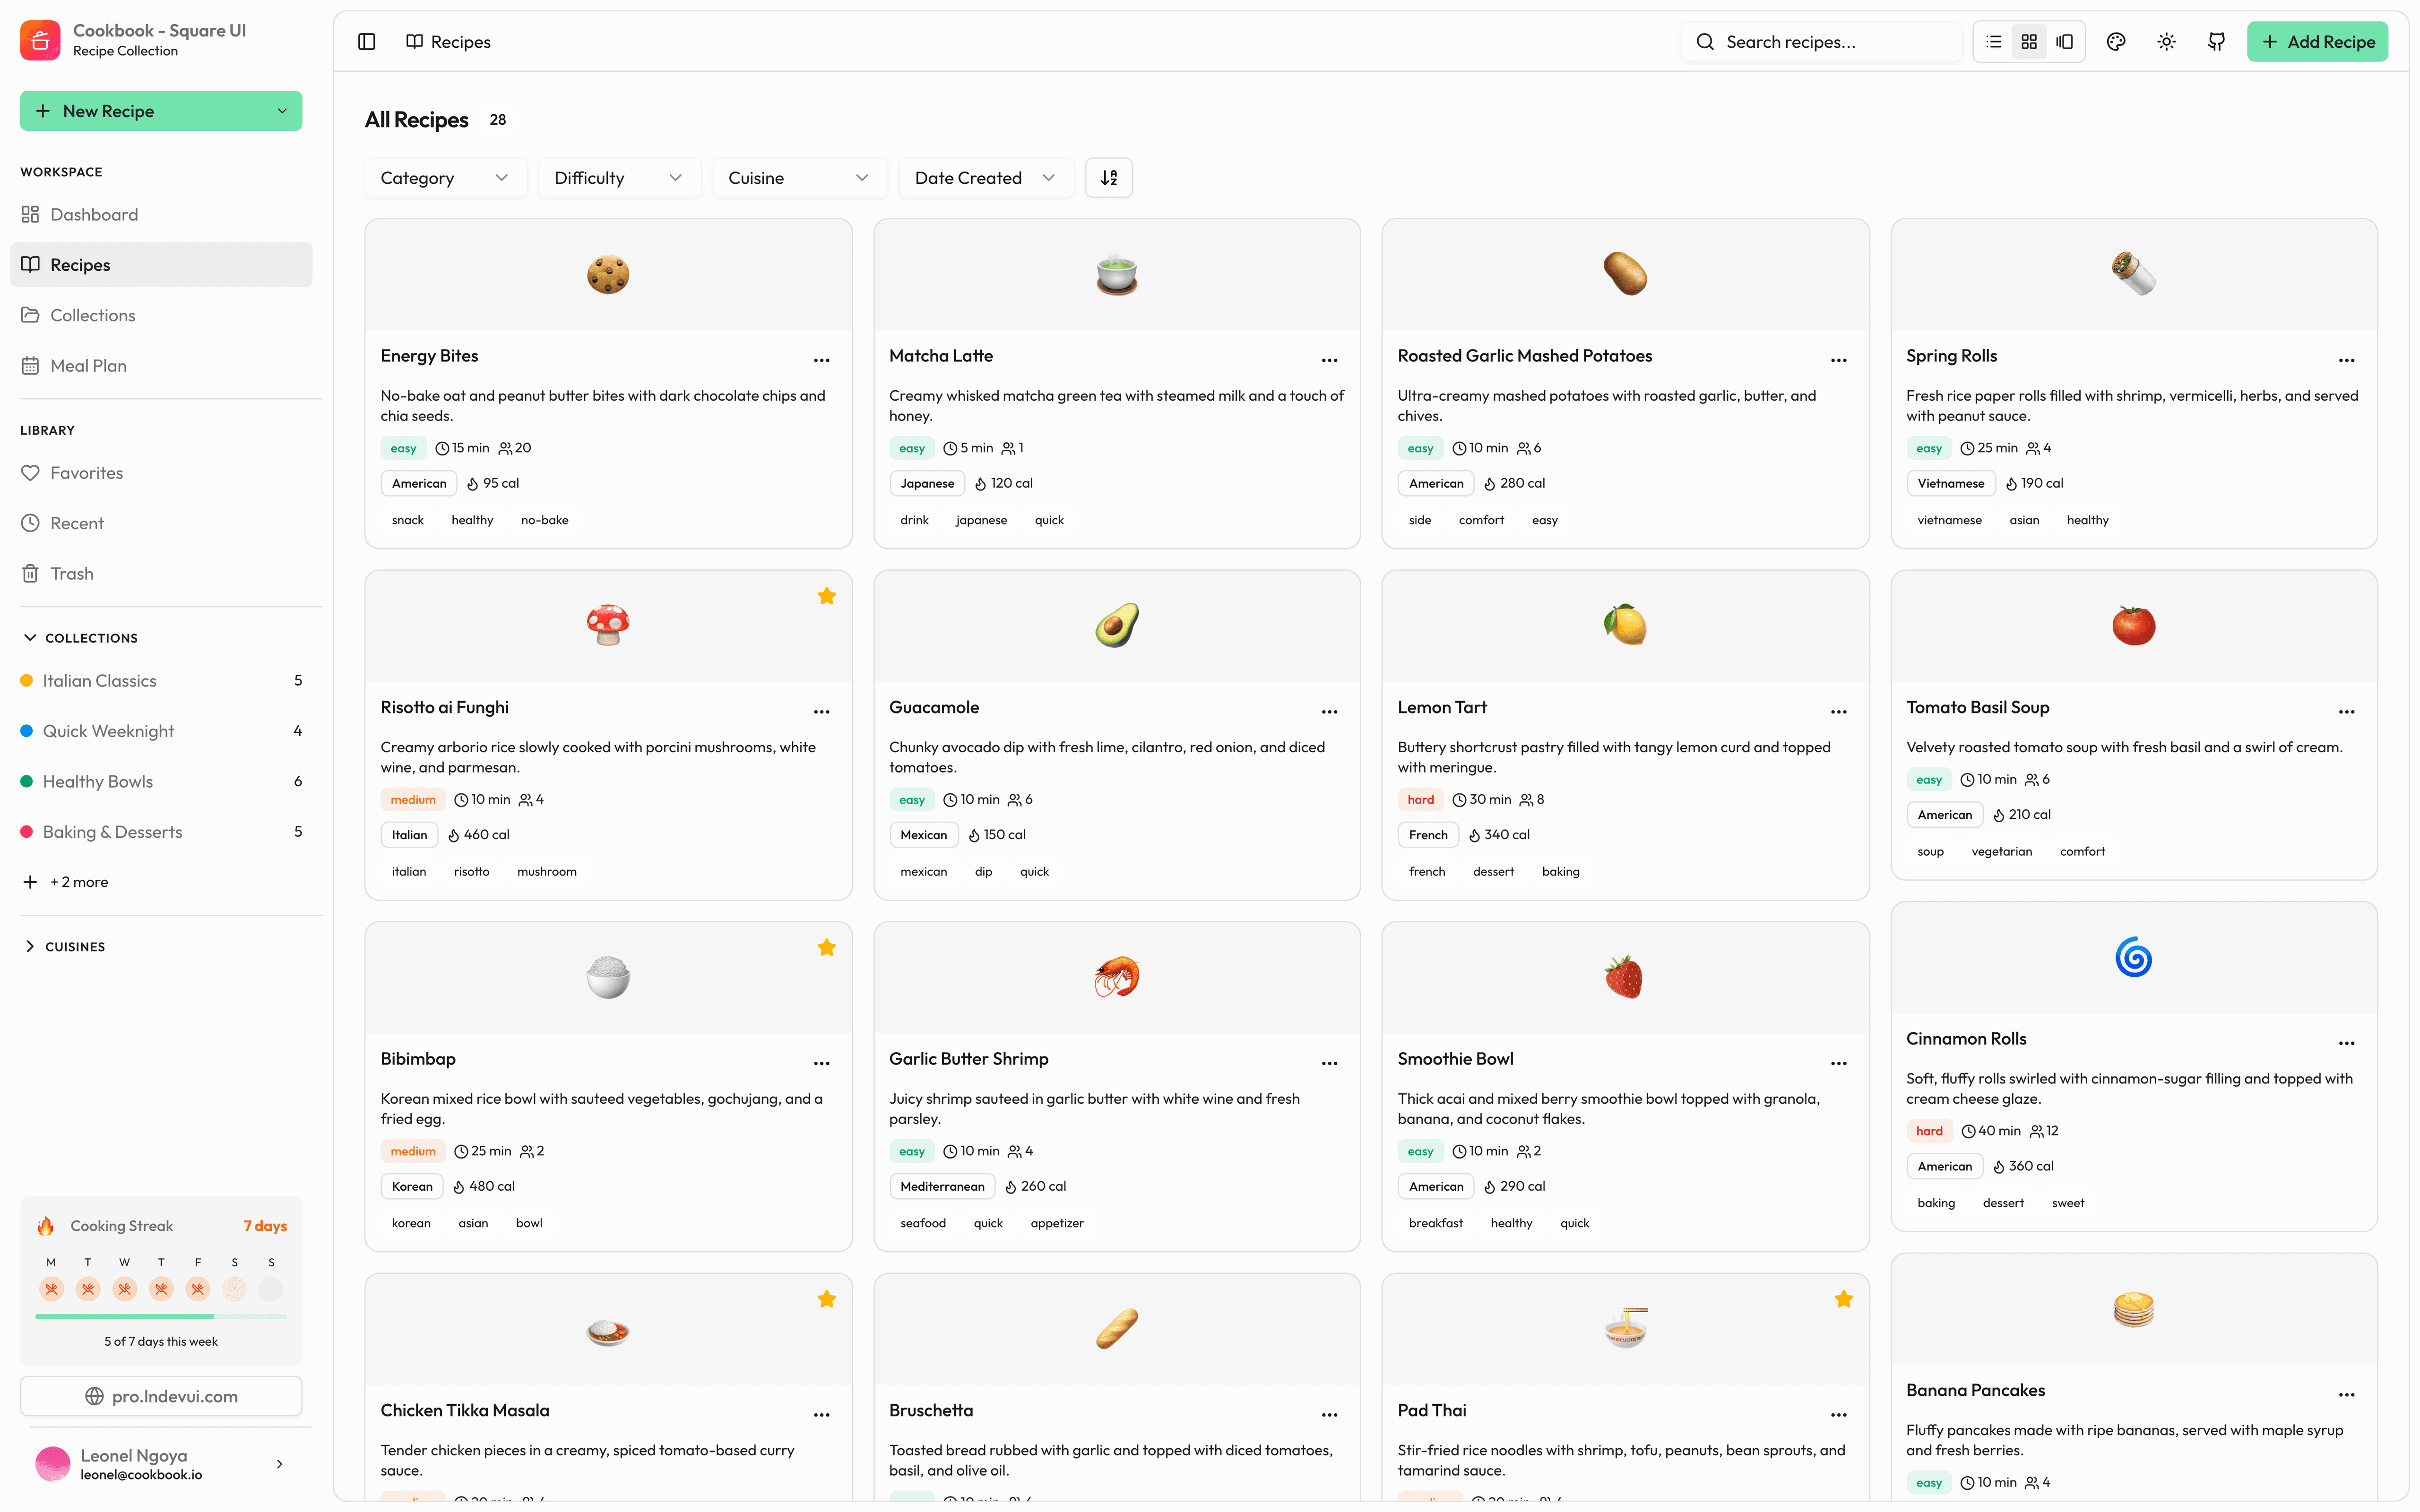
Task: Open Smoothie Bowl more options menu
Action: click(x=1838, y=1063)
